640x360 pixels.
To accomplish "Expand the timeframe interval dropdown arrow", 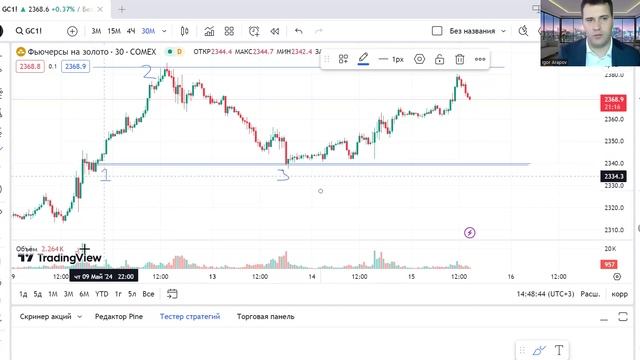I will click(164, 31).
